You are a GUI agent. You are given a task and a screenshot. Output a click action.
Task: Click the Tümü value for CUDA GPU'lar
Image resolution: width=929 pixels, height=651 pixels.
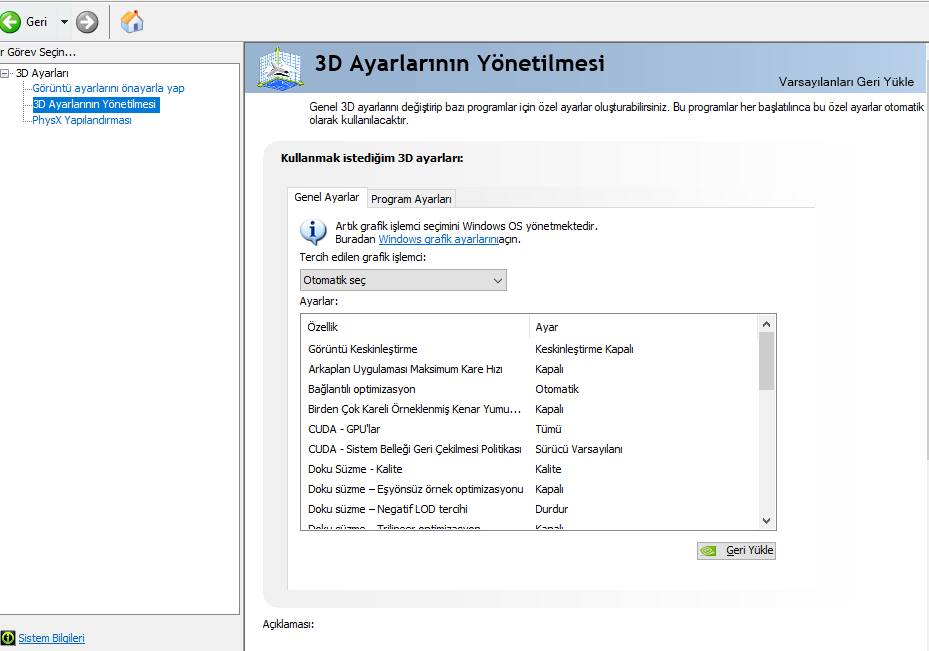(548, 429)
